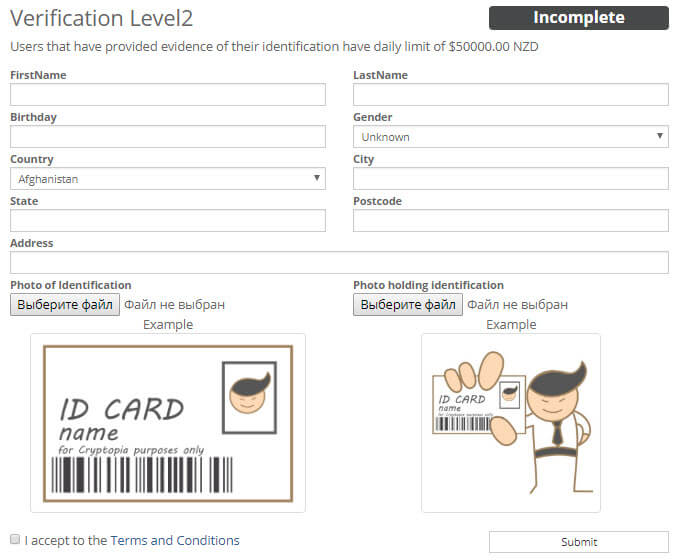Click the Gender dropdown arrow
Image resolution: width=675 pixels, height=560 pixels.
pyautogui.click(x=660, y=136)
